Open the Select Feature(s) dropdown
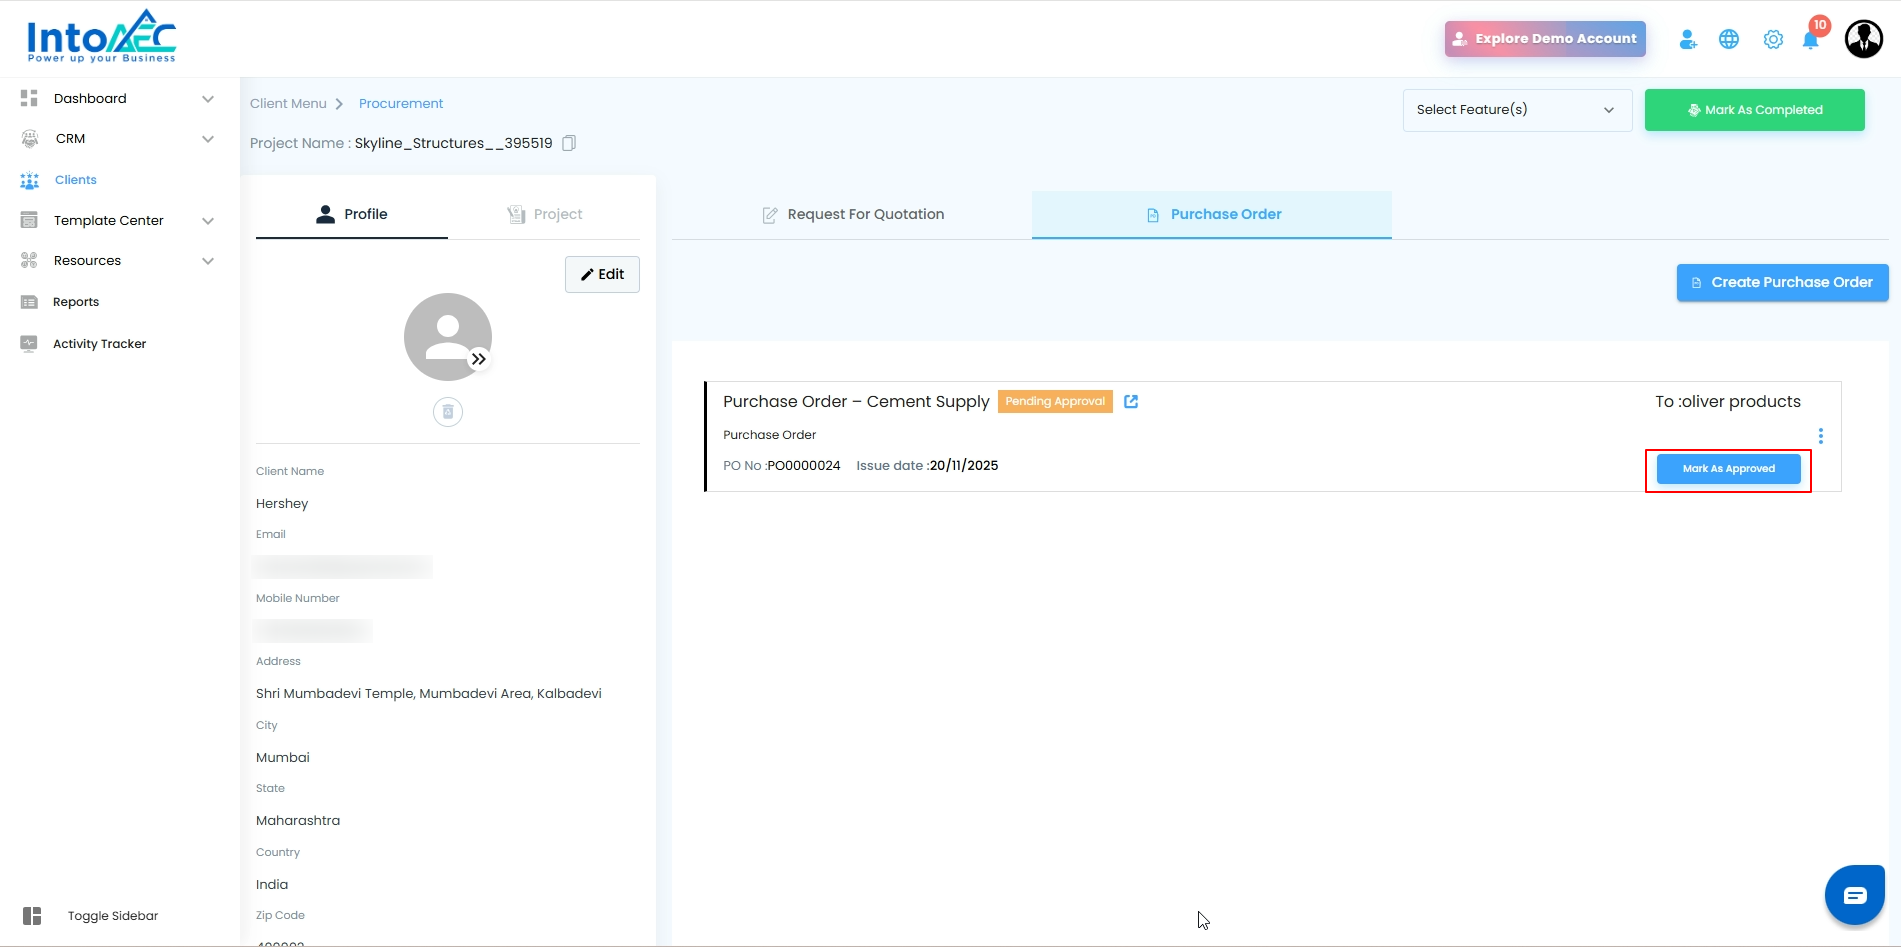 (x=1517, y=110)
